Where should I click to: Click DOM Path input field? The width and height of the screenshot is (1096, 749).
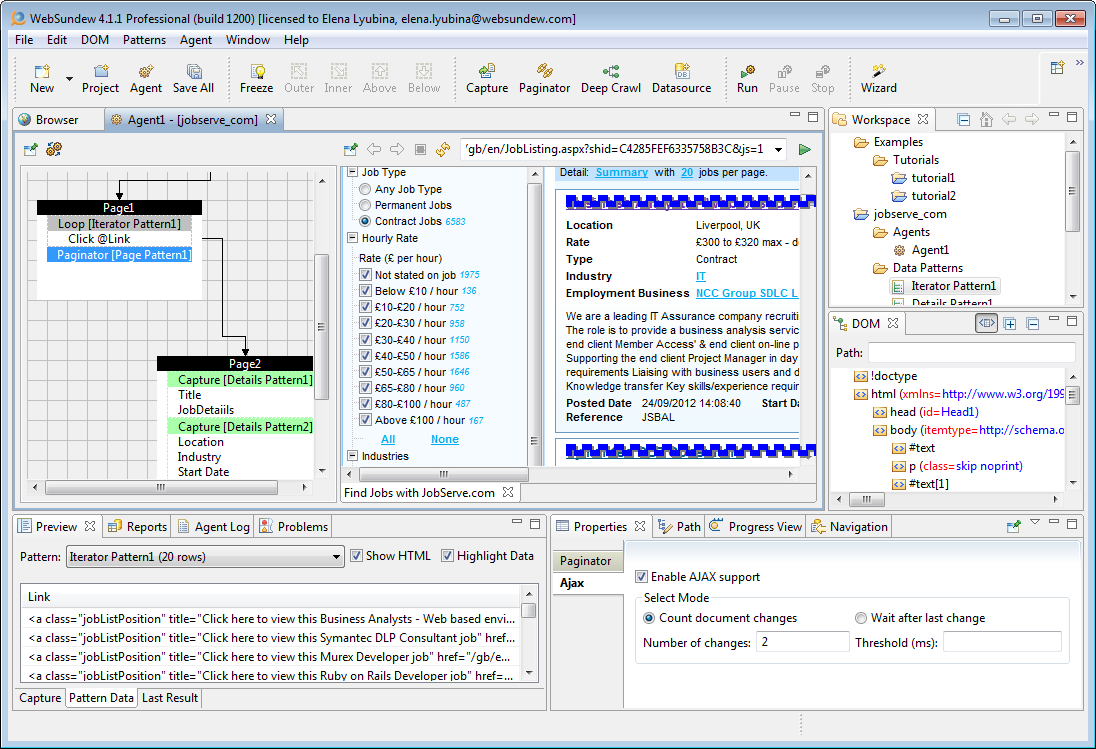[x=972, y=353]
